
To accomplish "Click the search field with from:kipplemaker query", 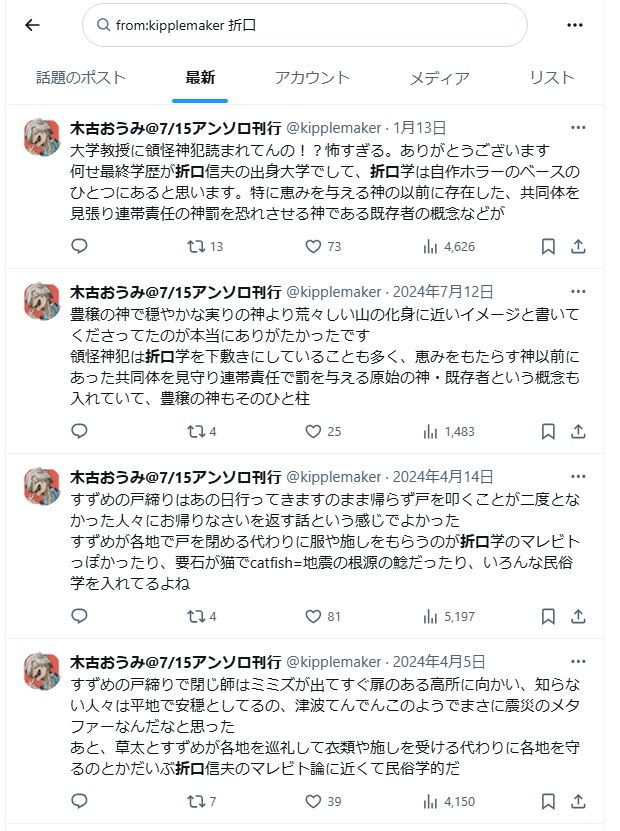I will coord(304,25).
